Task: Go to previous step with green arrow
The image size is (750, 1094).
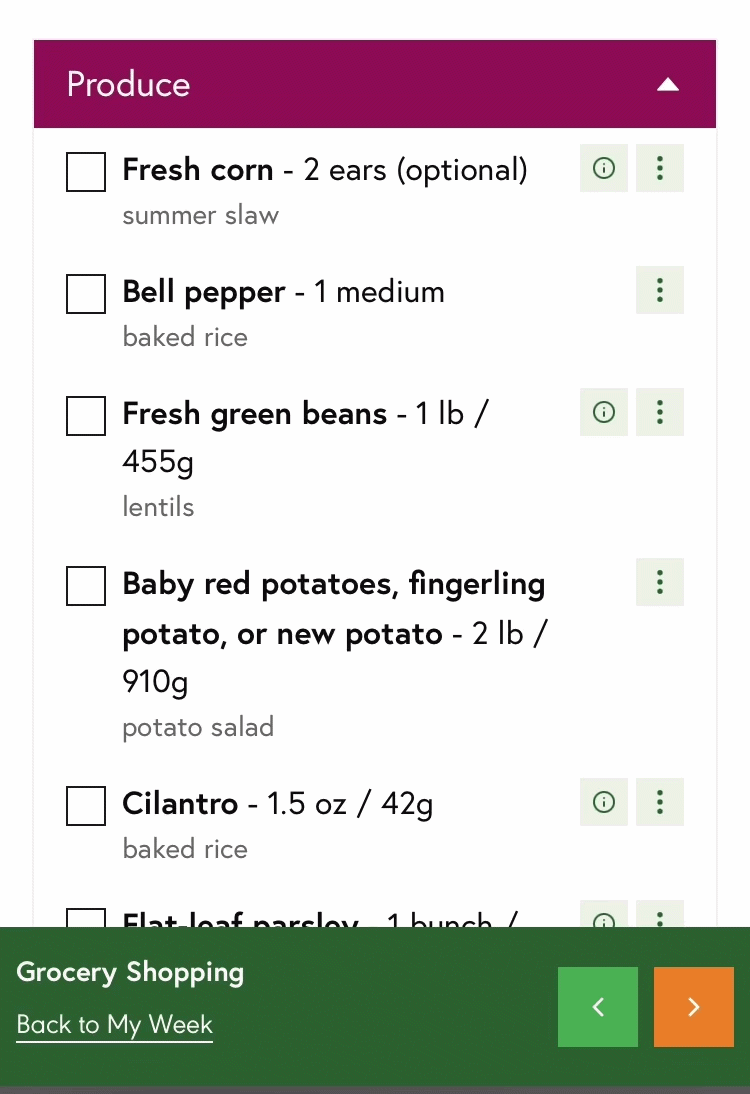Action: pyautogui.click(x=598, y=1007)
